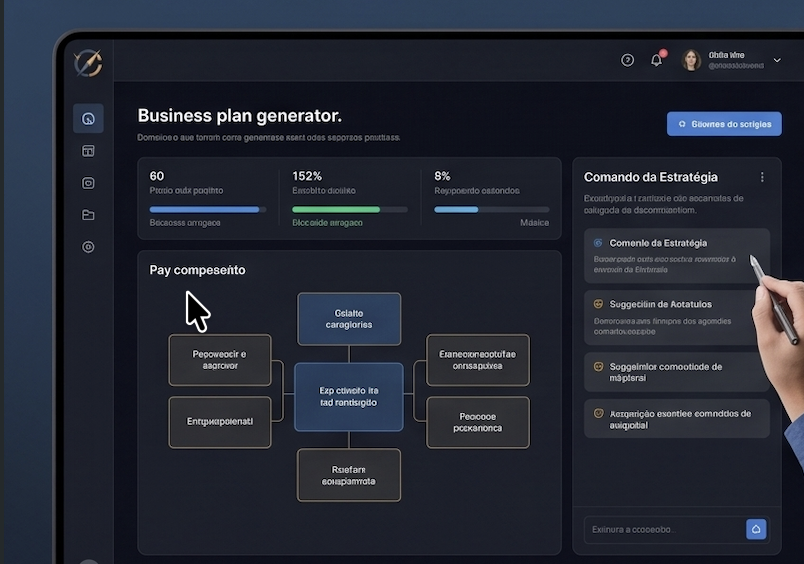Open the camera icon in sidebar
The width and height of the screenshot is (804, 564).
point(88,183)
